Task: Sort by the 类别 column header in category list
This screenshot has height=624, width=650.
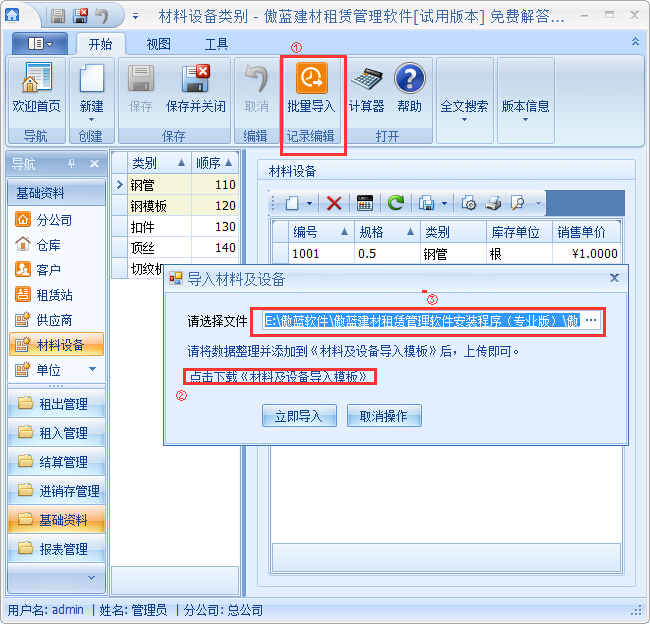Action: [159, 163]
